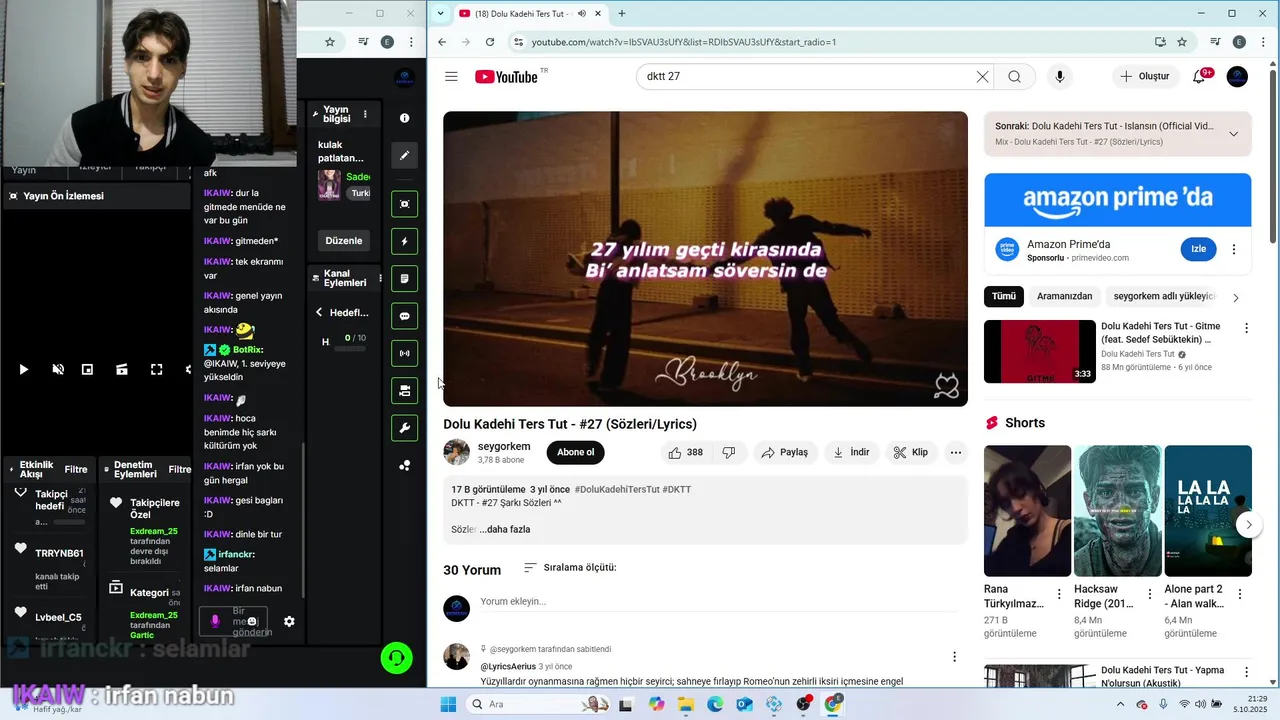Click the Klip button

tap(911, 452)
